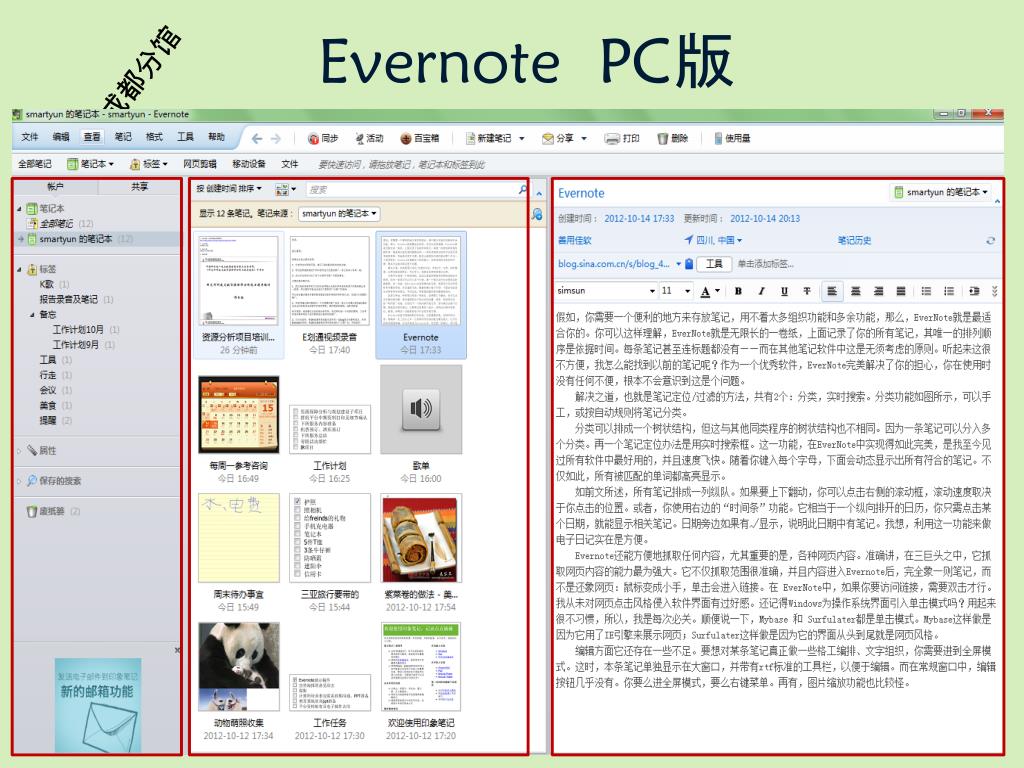Open 使用量 usage info
Screen dimensions: 1024x768
(732, 138)
